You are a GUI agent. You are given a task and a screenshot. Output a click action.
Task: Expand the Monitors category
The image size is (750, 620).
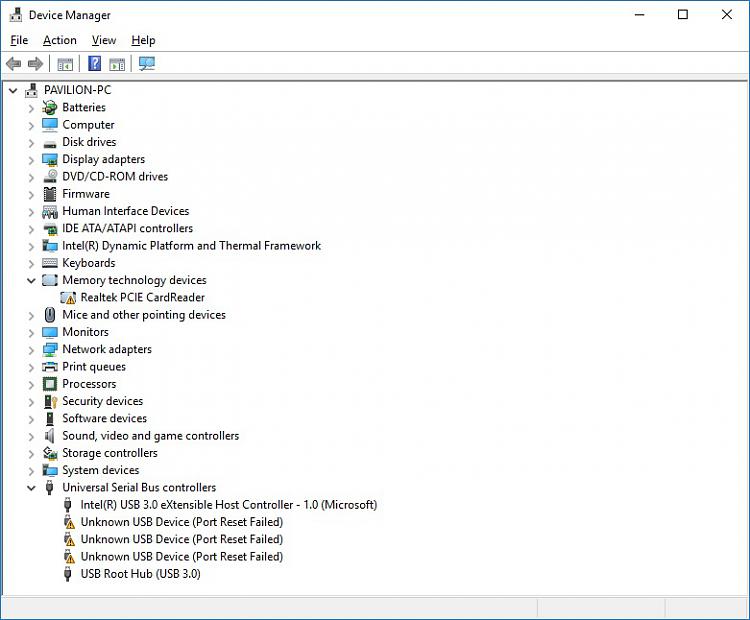(x=31, y=332)
